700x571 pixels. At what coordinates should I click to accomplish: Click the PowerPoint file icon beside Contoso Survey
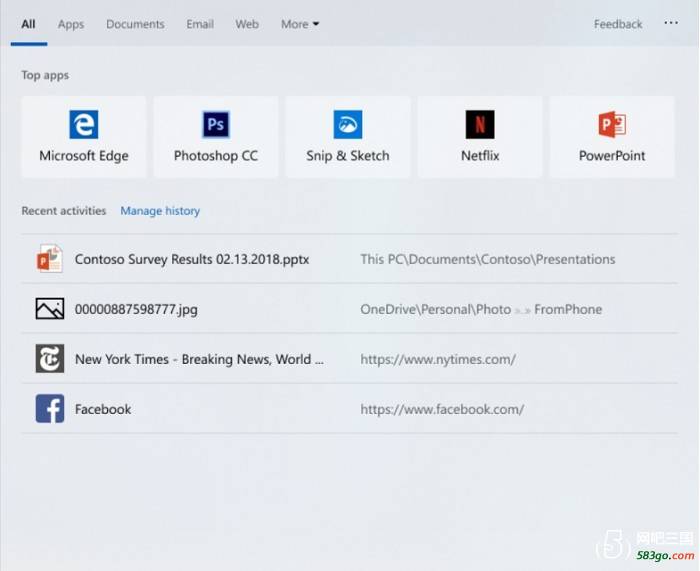pyautogui.click(x=50, y=258)
